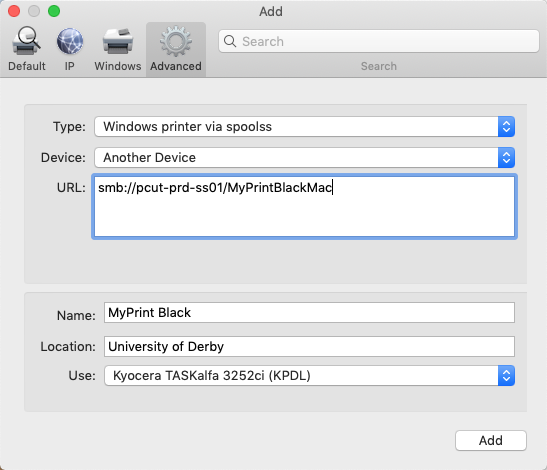Focus the Search field
Screen dimensions: 547x470
(x=379, y=41)
